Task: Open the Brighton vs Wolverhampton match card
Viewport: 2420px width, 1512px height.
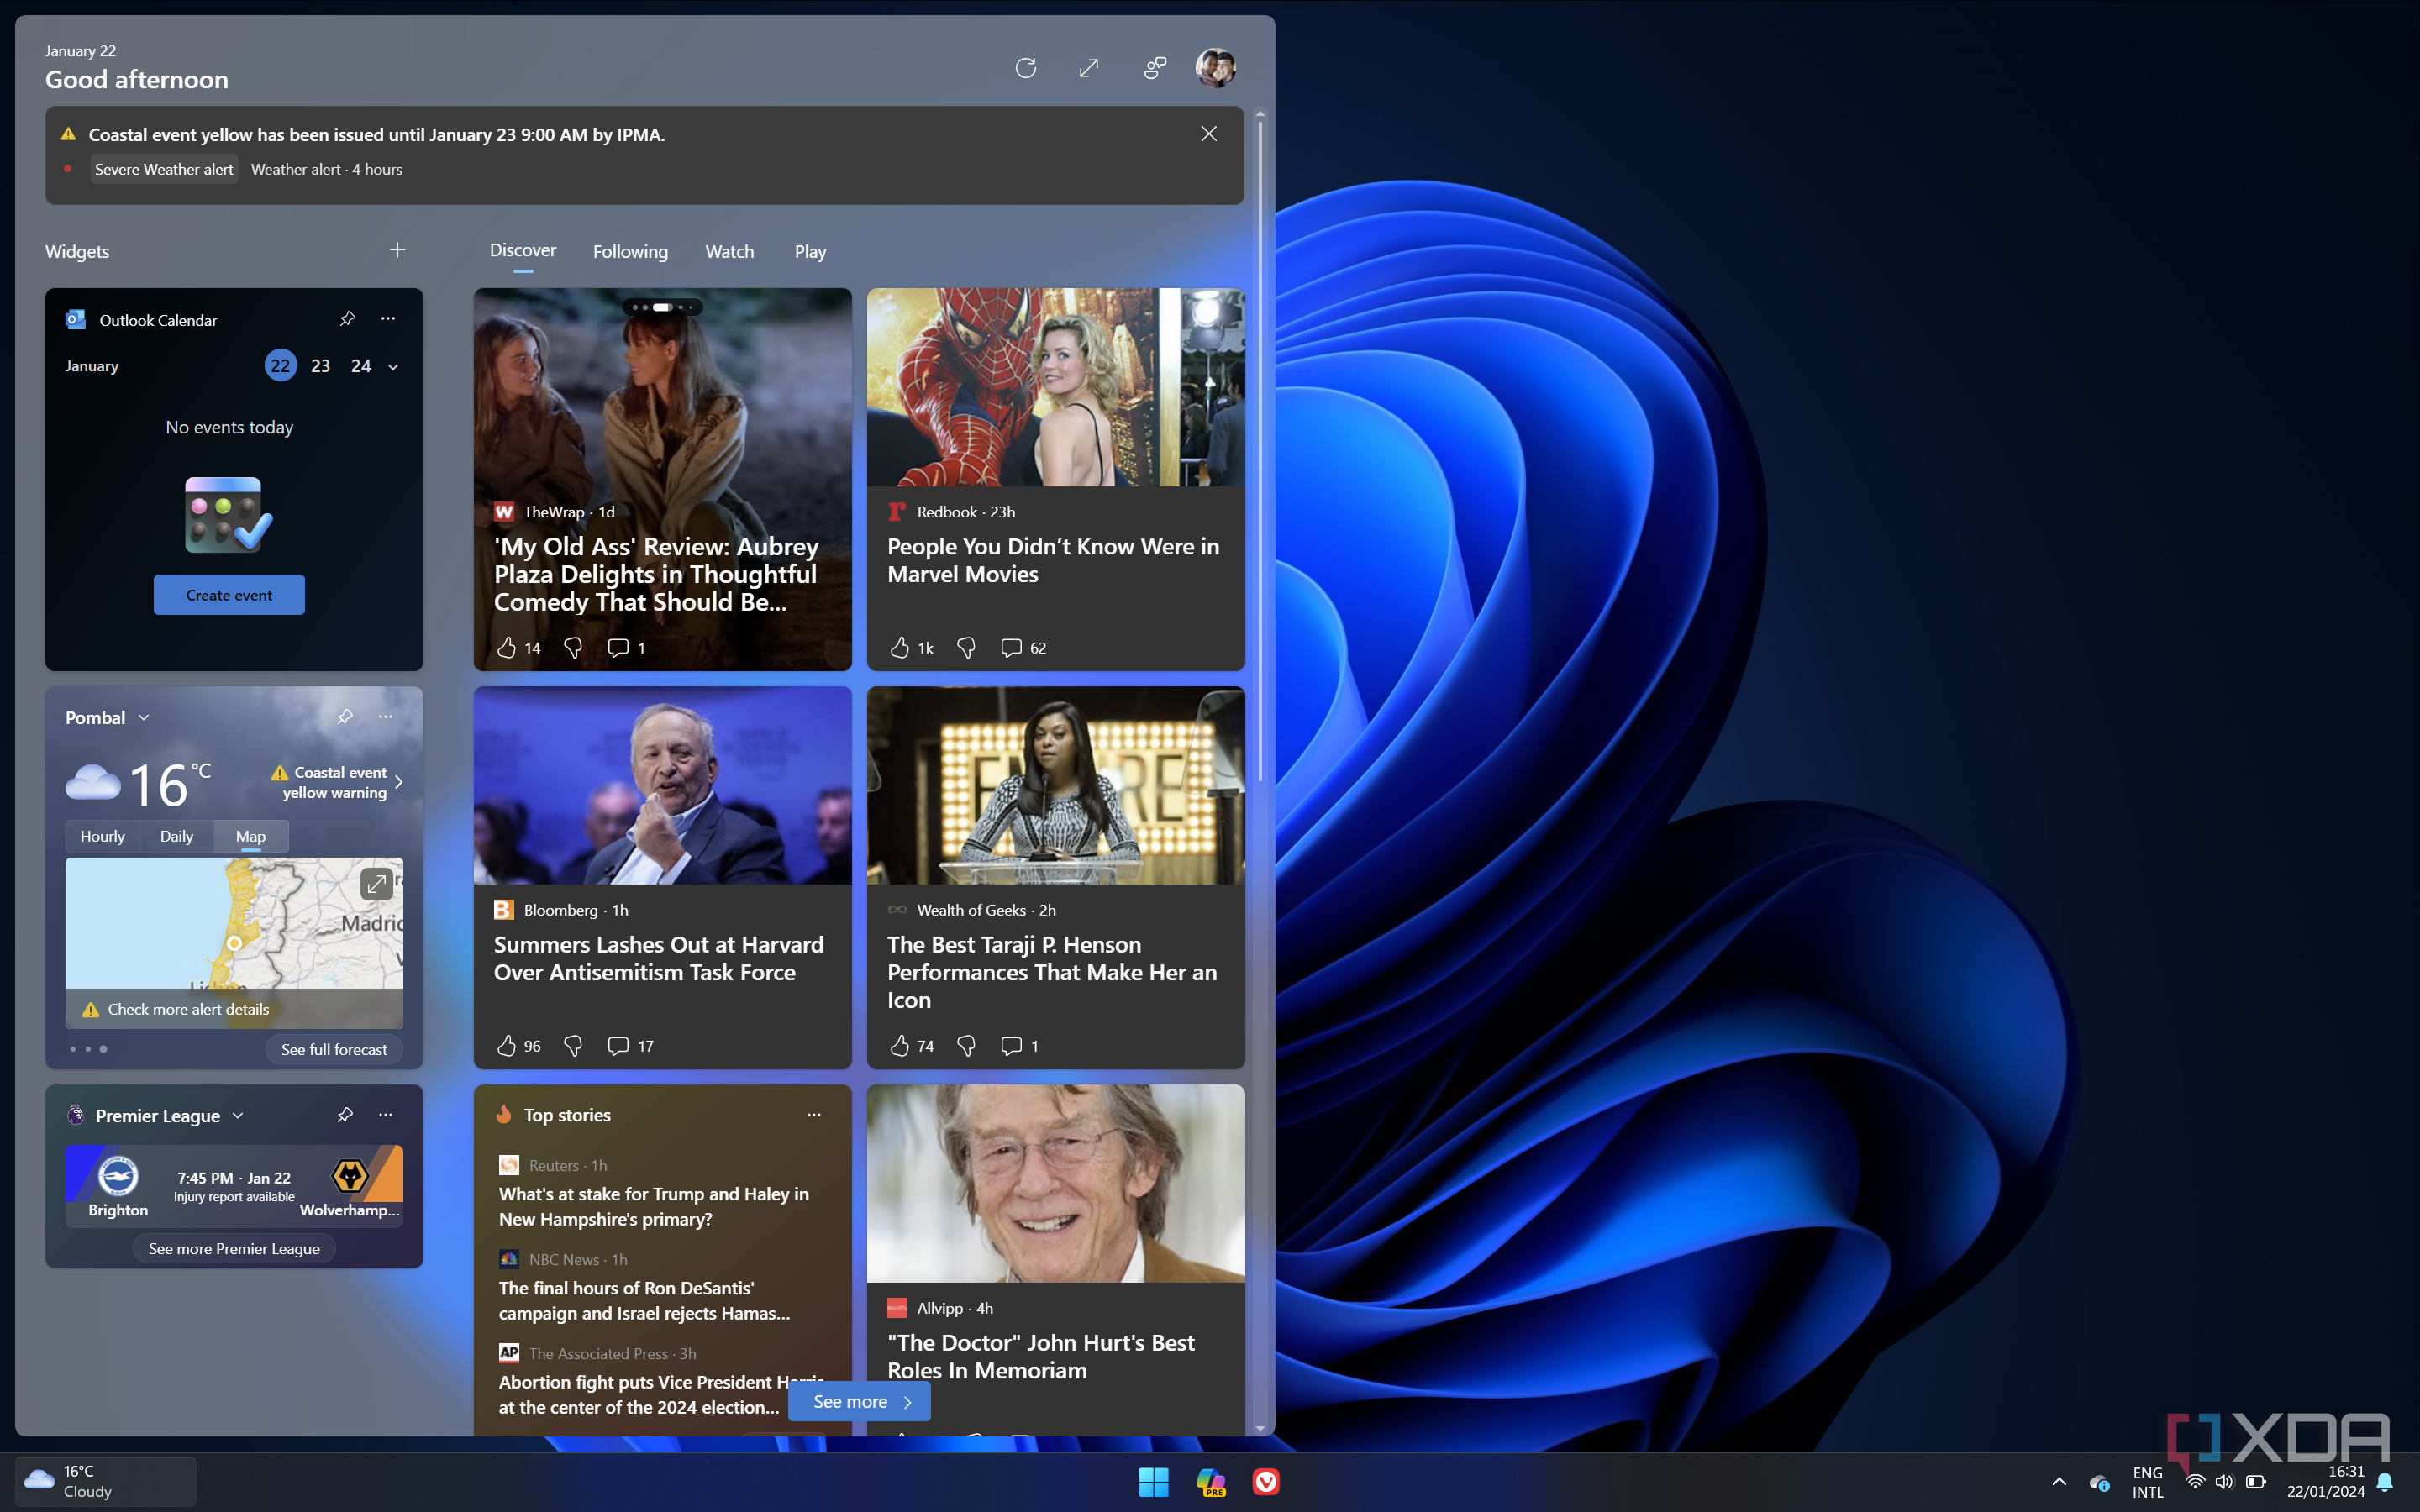Action: click(x=234, y=1186)
